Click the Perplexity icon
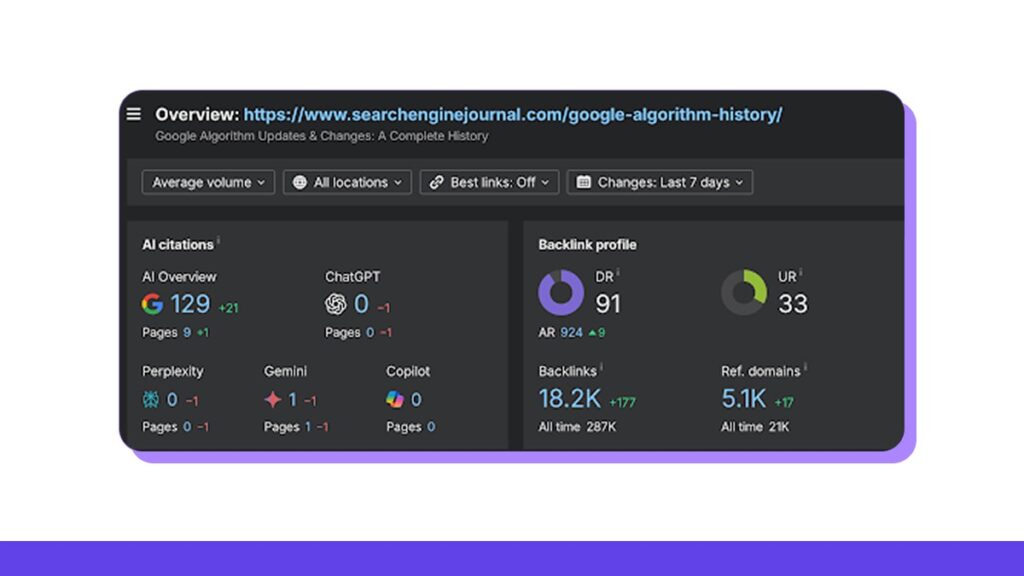Screen dimensions: 1024x576 pyautogui.click(x=150, y=399)
